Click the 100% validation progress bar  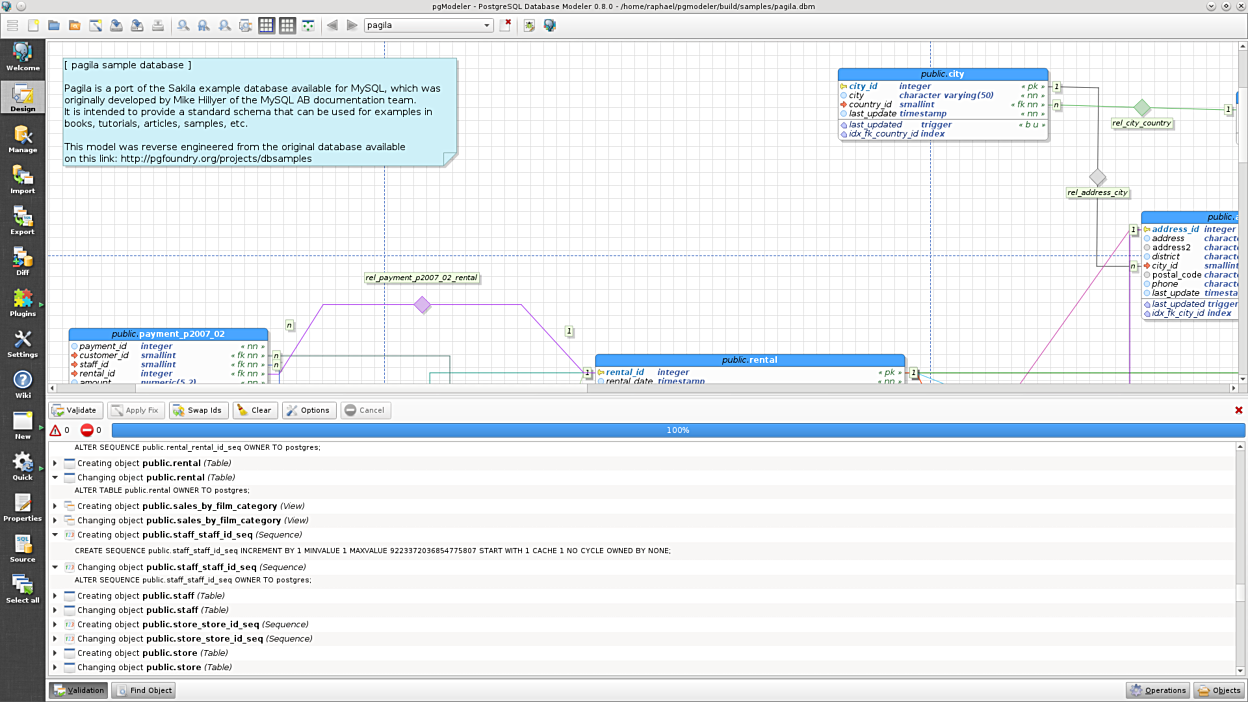coord(677,430)
